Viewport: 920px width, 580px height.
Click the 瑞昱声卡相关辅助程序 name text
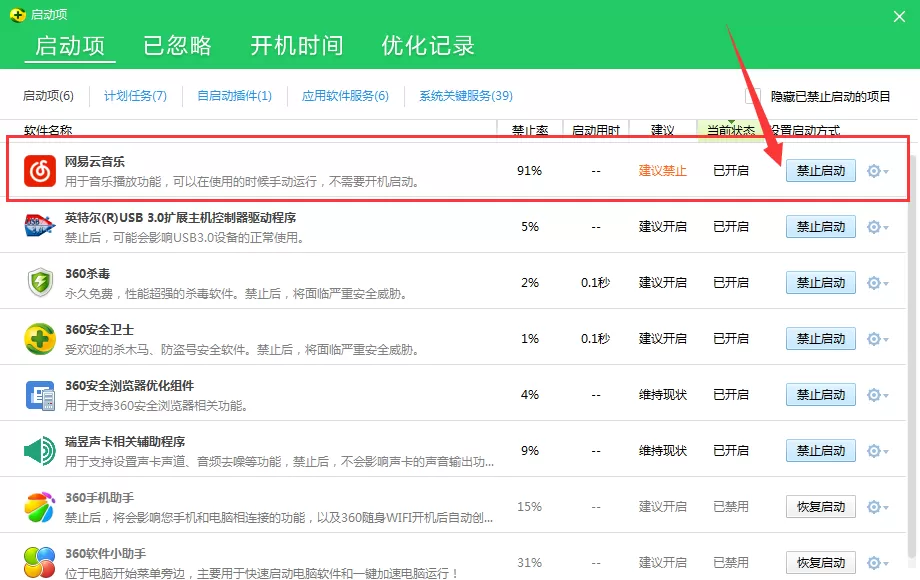coord(125,441)
